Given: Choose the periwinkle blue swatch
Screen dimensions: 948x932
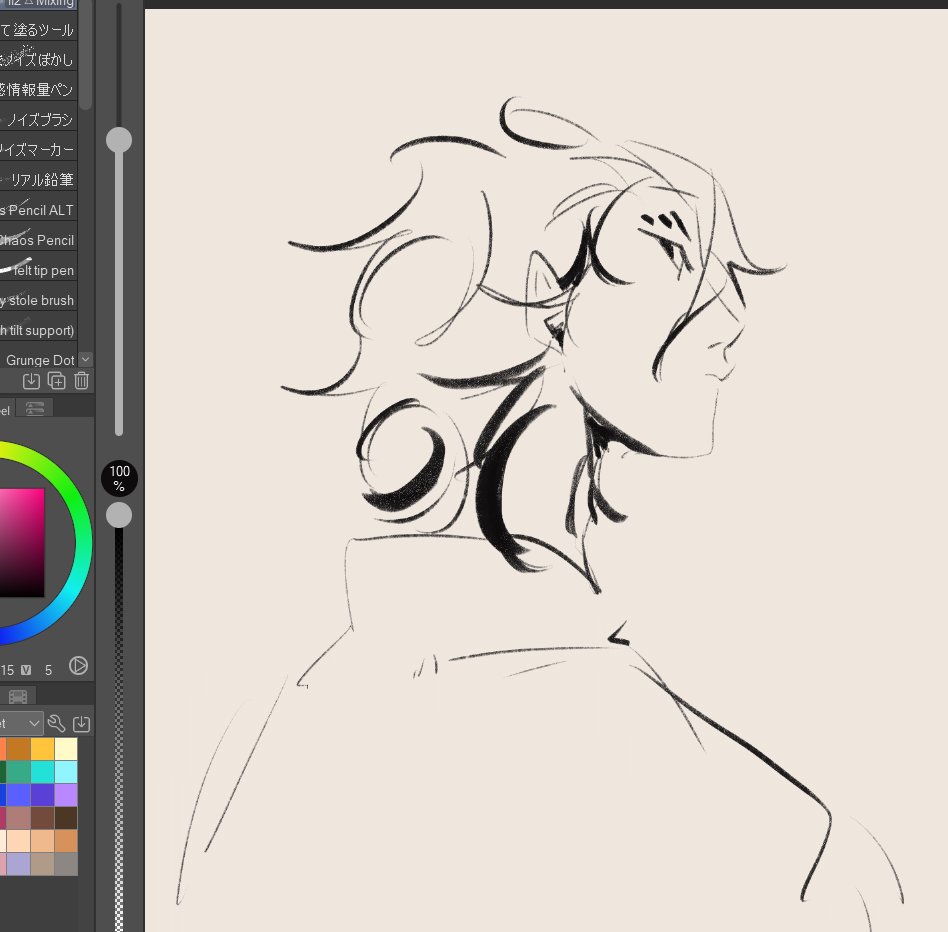Looking at the screenshot, I should point(19,795).
